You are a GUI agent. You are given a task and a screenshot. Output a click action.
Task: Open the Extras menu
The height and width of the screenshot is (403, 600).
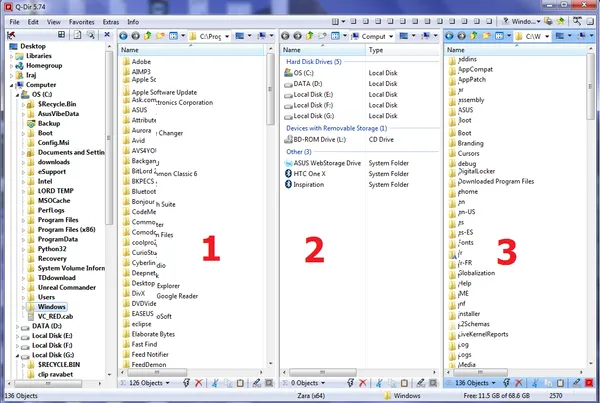pyautogui.click(x=111, y=22)
